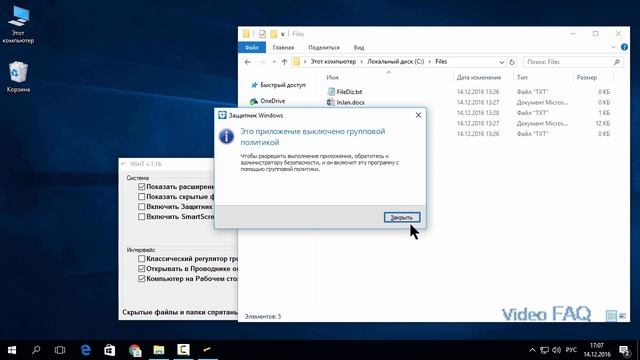Screen dimensions: 640x360
Task: Sort by Размер column header
Action: click(x=587, y=77)
